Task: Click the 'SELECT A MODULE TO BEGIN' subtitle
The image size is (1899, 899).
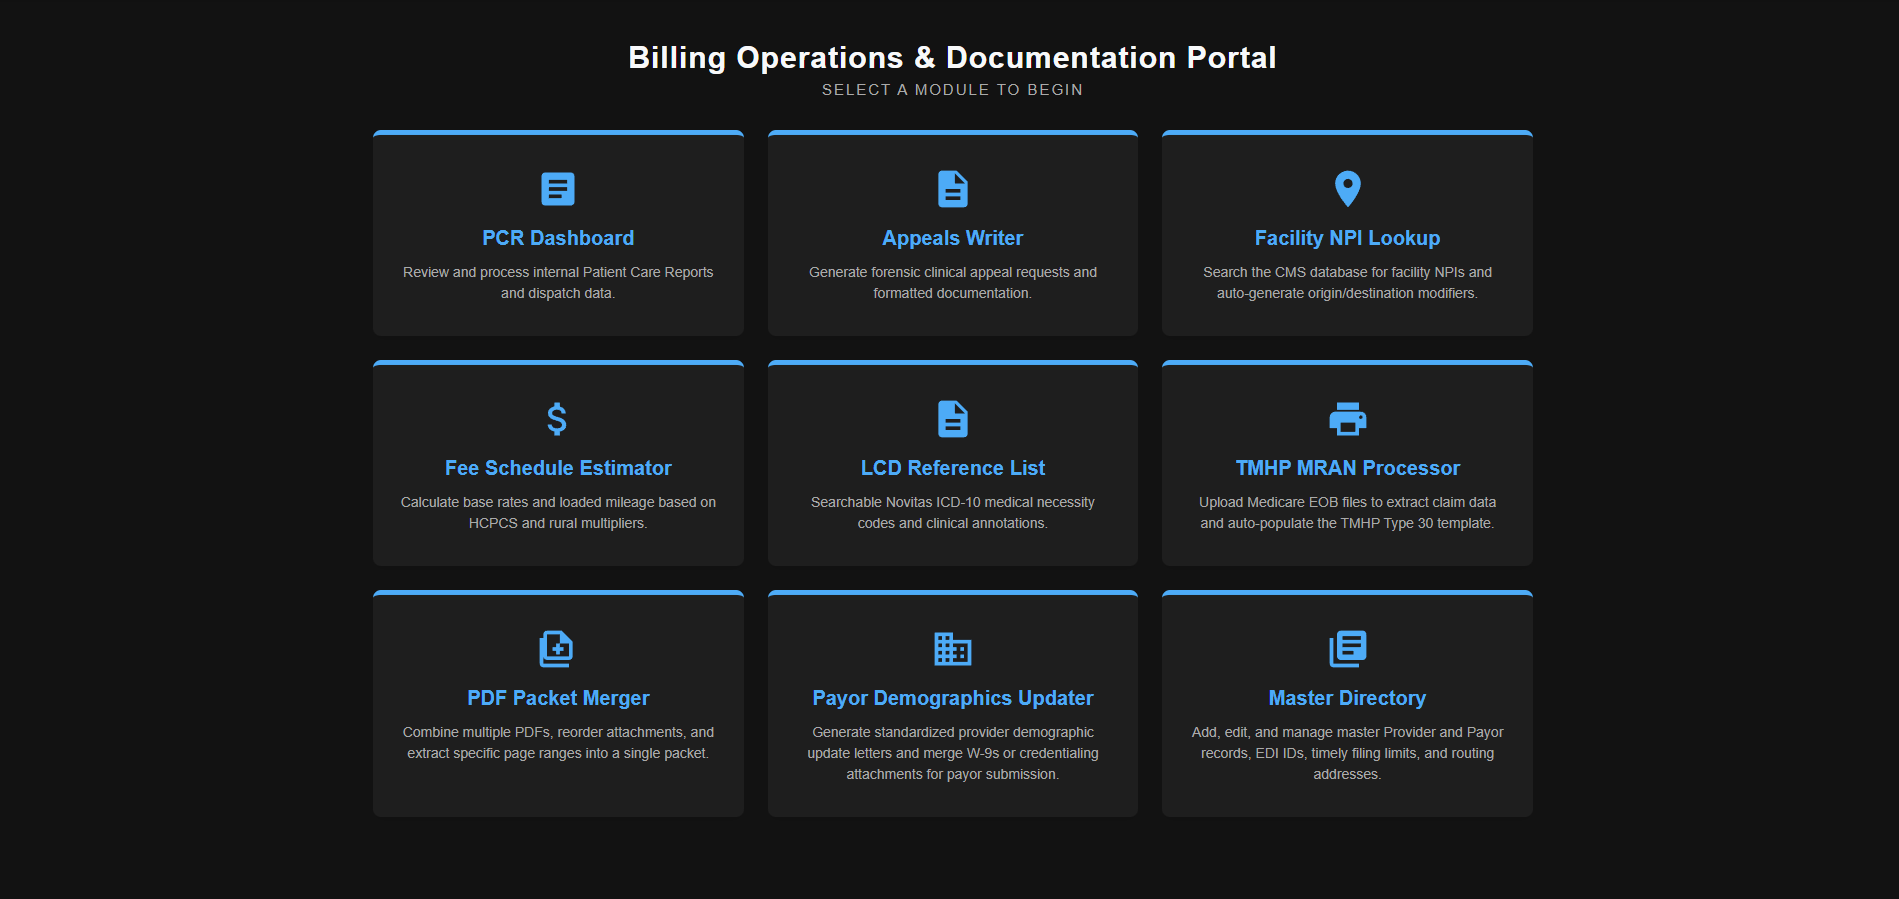Action: (x=952, y=90)
